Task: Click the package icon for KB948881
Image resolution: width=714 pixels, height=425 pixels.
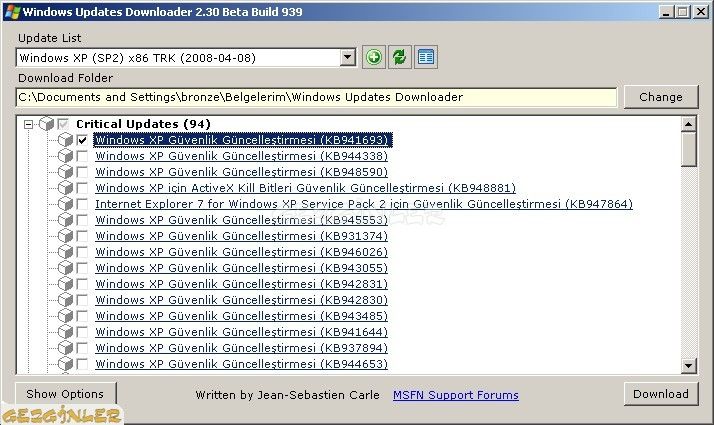Action: click(x=66, y=188)
